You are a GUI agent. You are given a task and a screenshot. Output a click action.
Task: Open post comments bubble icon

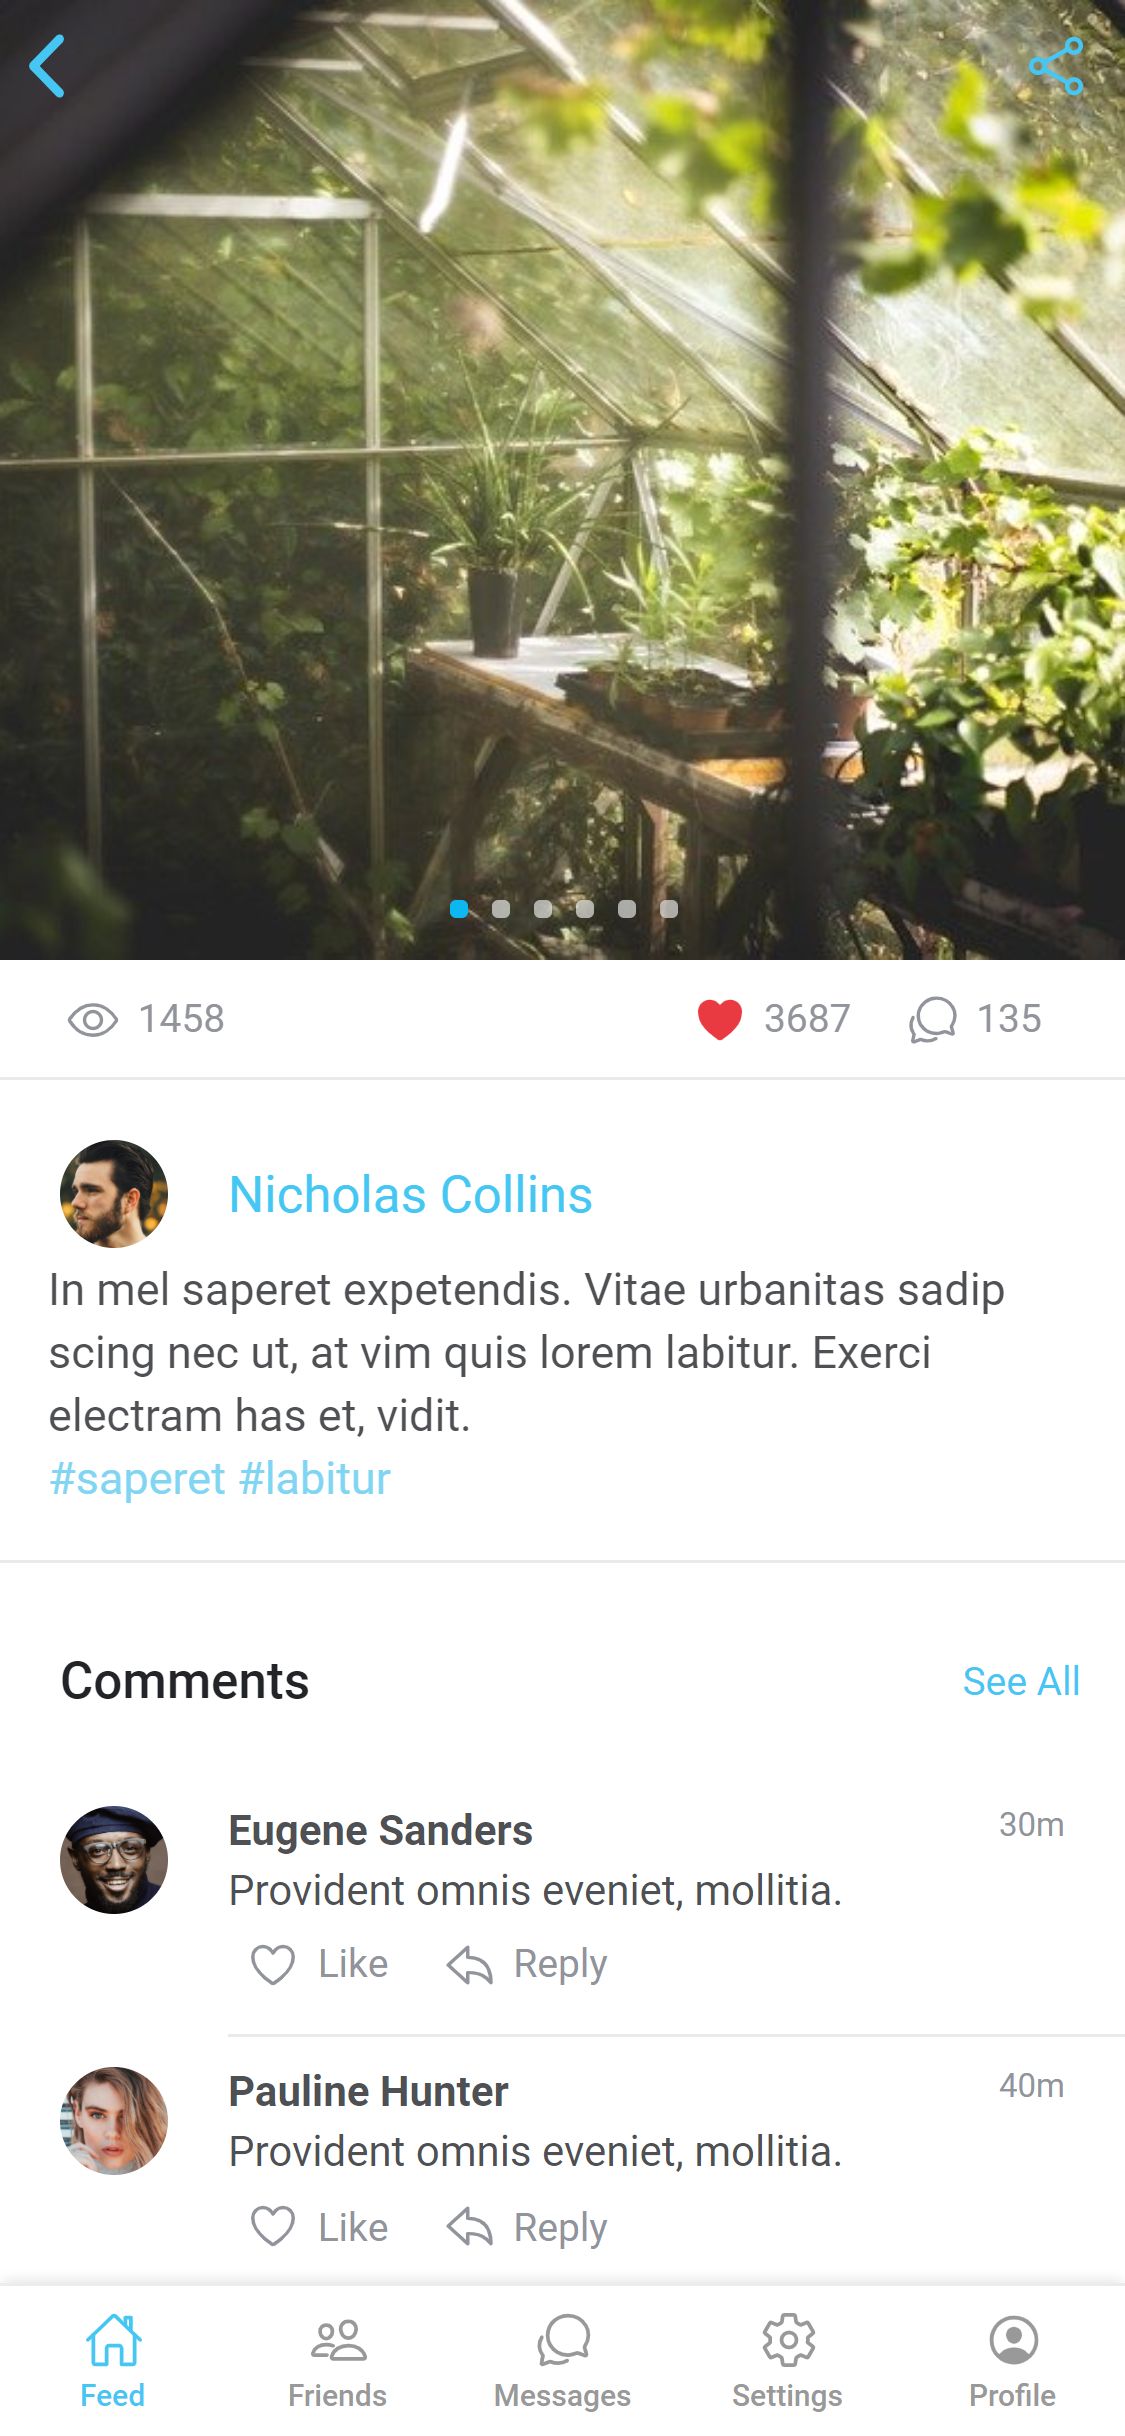933,1020
